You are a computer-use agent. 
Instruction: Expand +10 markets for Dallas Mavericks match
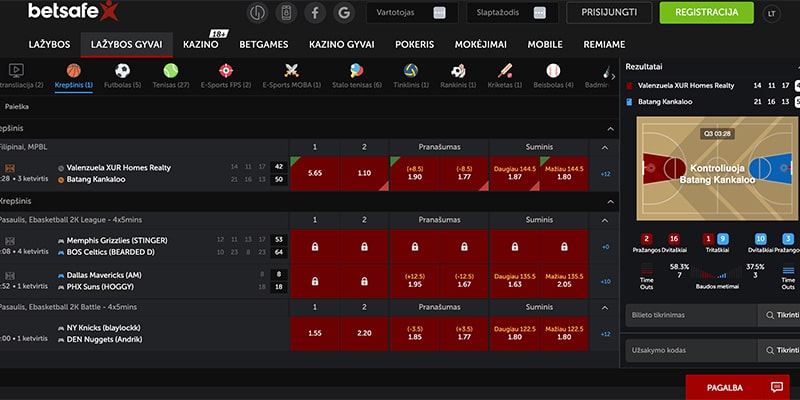click(x=606, y=282)
